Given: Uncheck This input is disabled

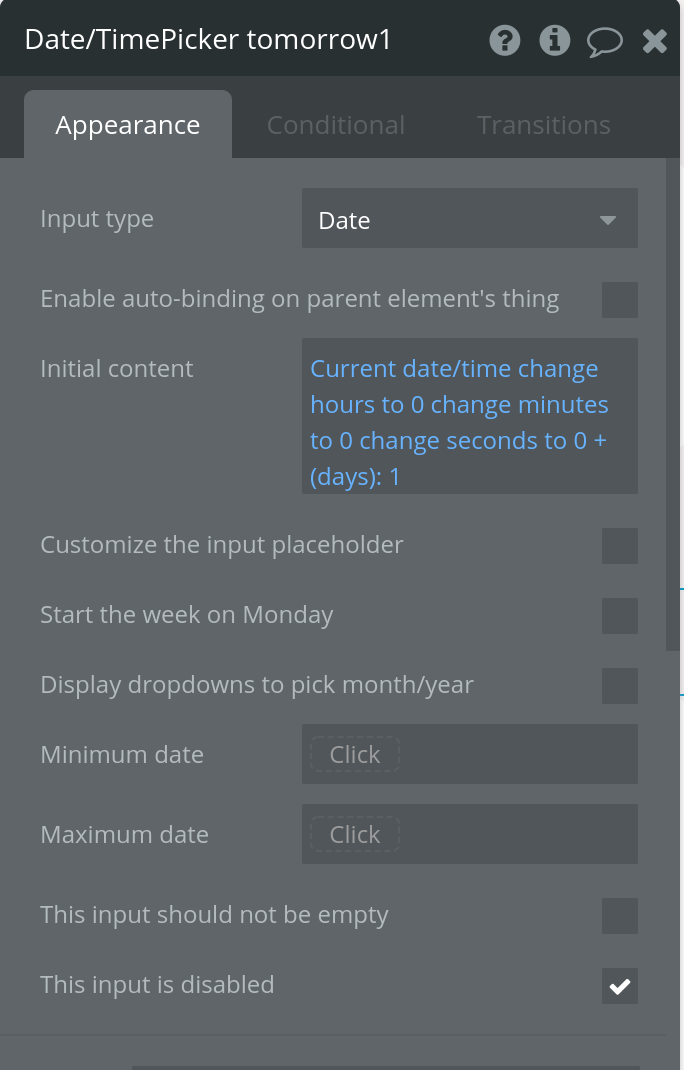Looking at the screenshot, I should pos(620,986).
